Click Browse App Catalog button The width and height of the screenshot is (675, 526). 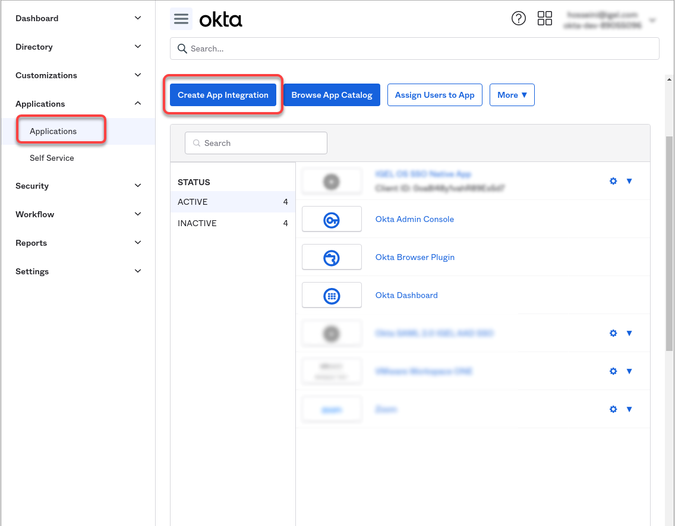coord(332,95)
